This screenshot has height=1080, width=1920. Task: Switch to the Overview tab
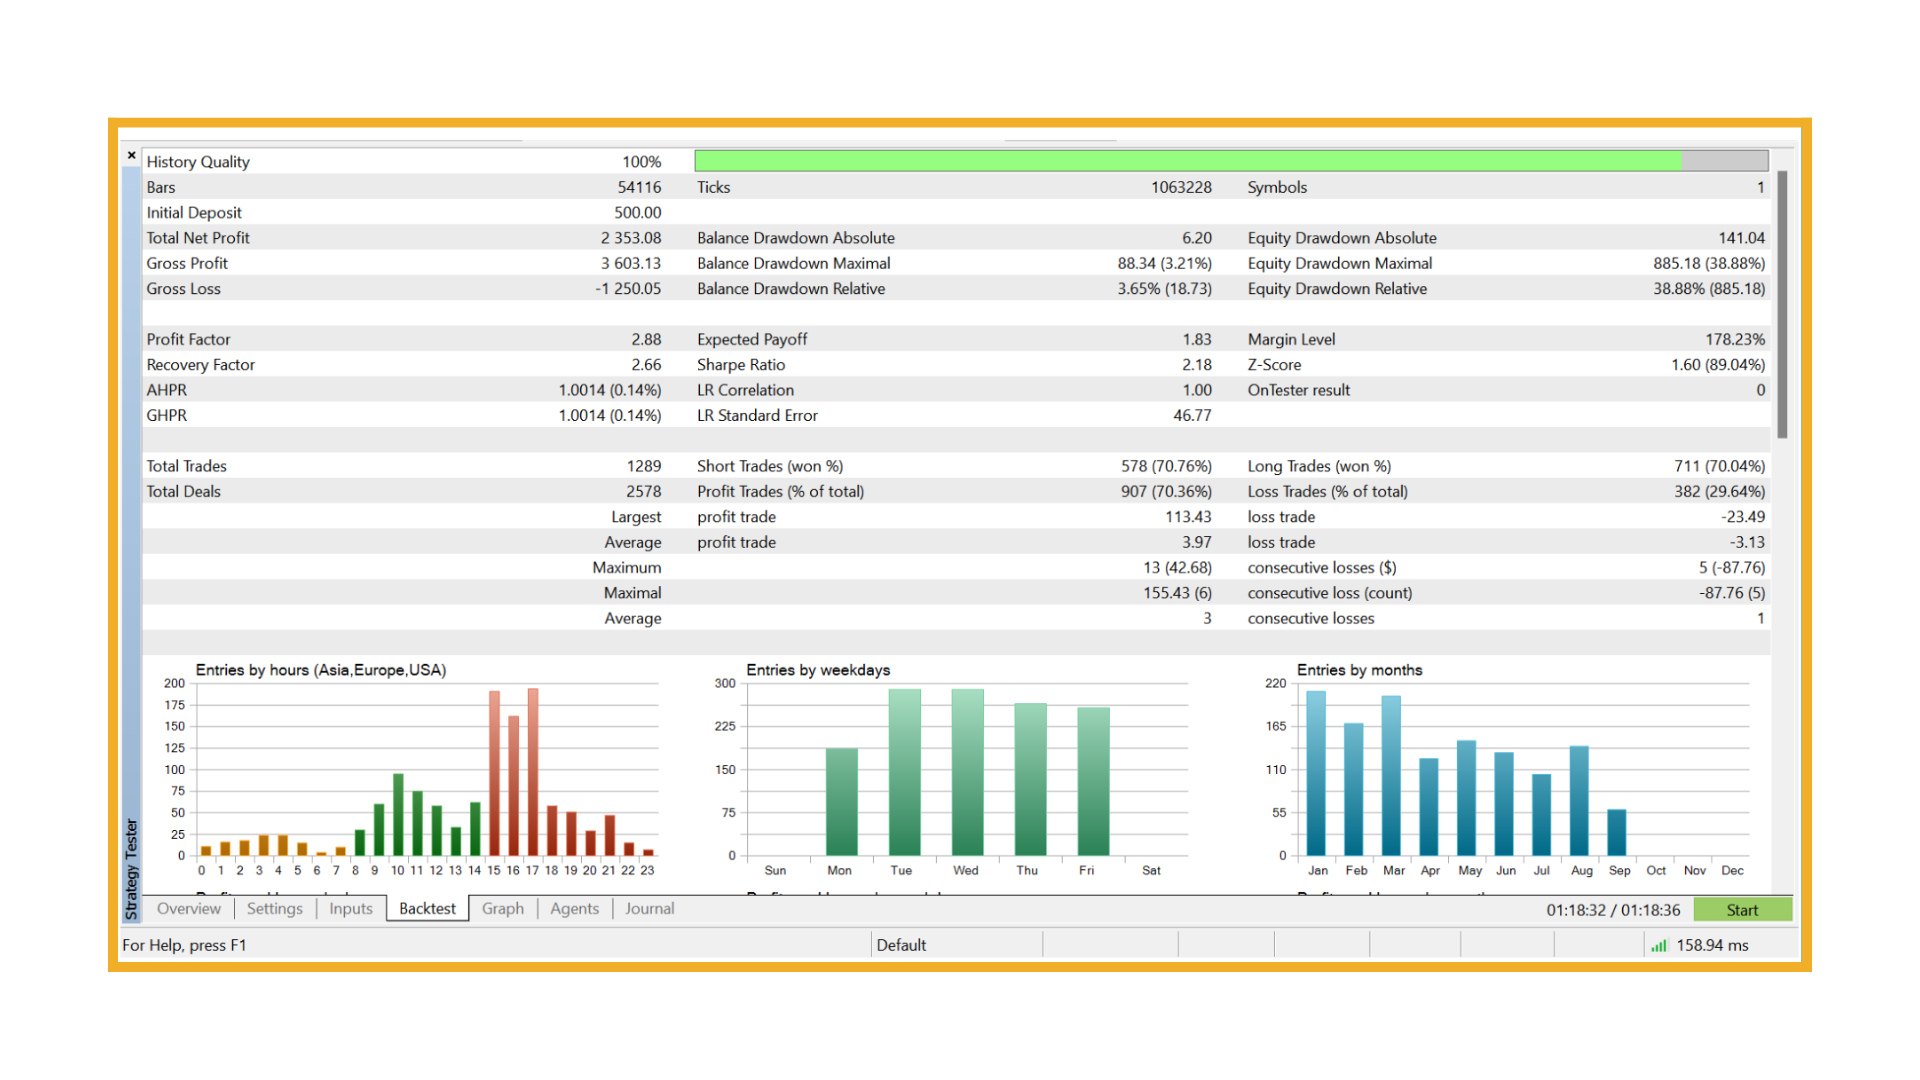coord(188,909)
